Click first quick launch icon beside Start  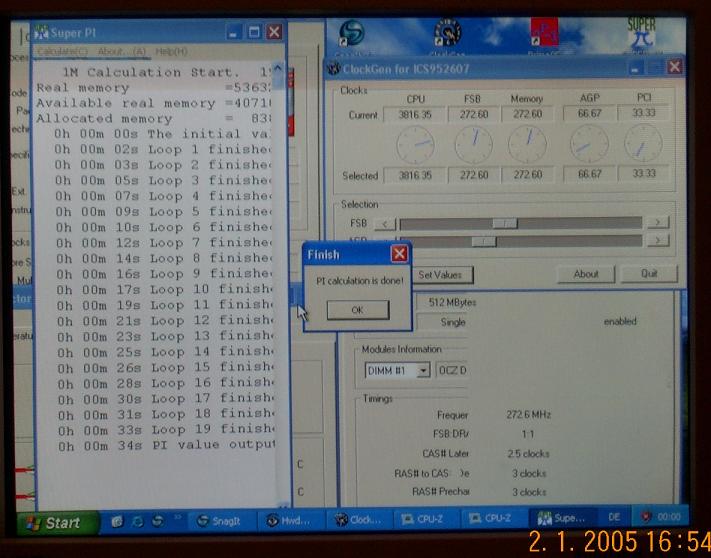pos(117,522)
